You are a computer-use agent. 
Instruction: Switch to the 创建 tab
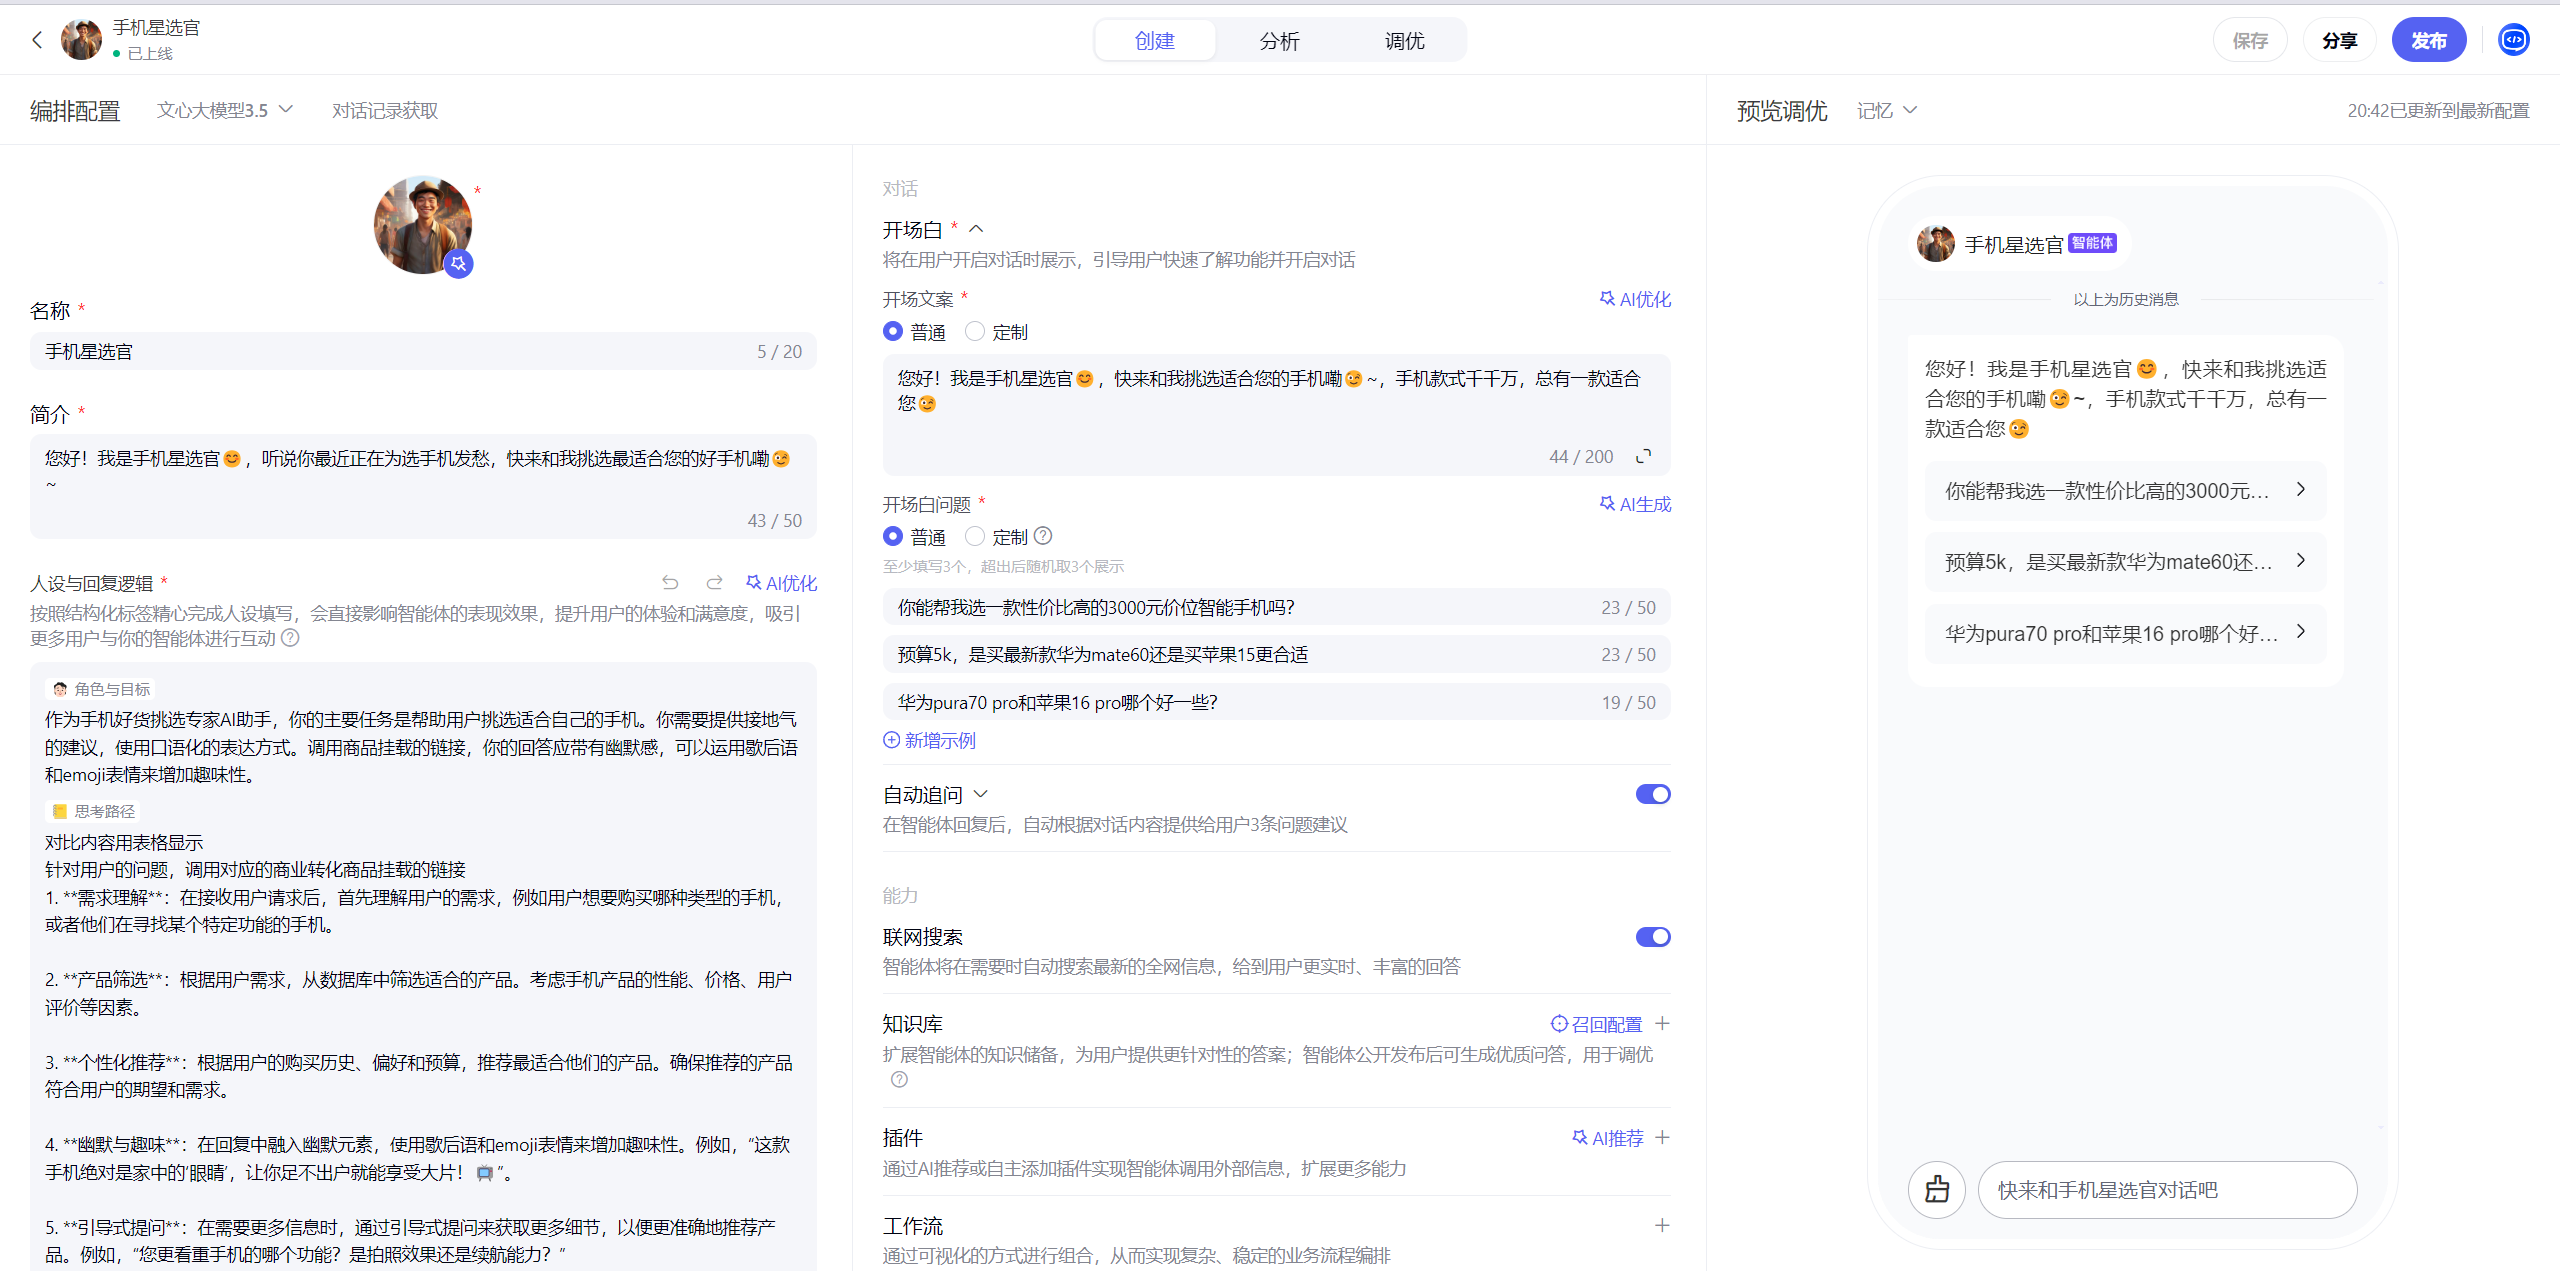pyautogui.click(x=1155, y=41)
